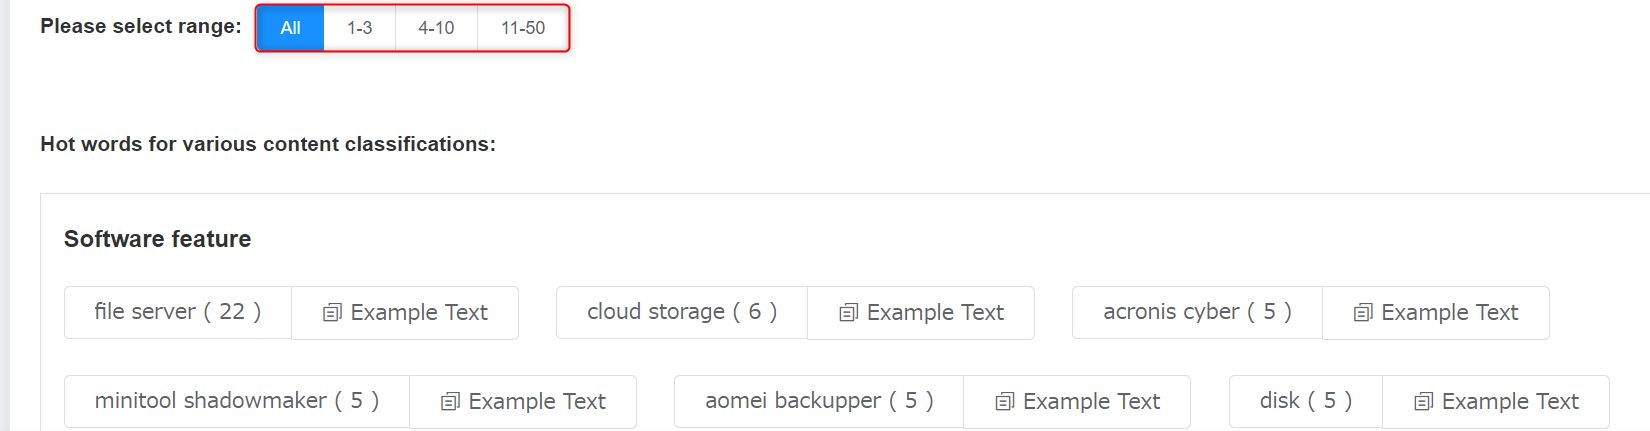Select the All range option
The image size is (1650, 431).
[291, 28]
